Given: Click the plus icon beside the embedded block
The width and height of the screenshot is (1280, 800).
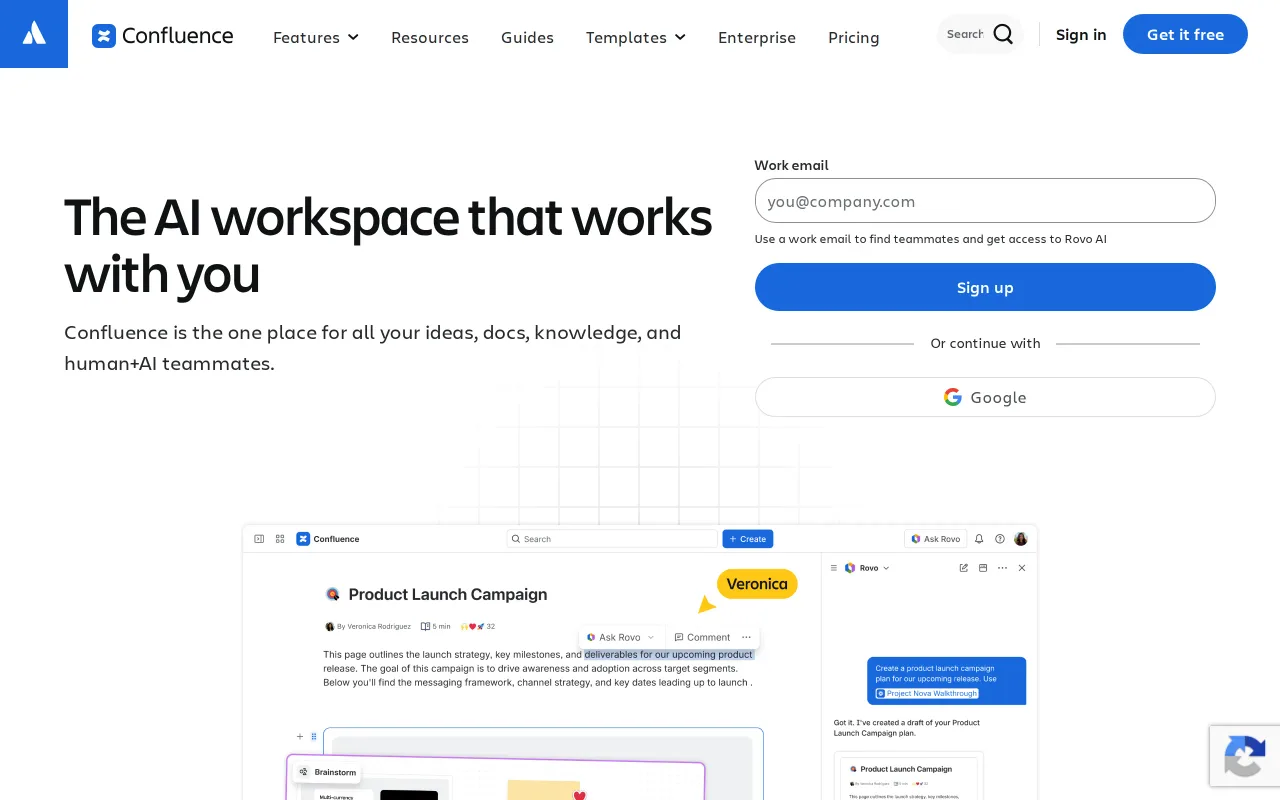Looking at the screenshot, I should [299, 737].
